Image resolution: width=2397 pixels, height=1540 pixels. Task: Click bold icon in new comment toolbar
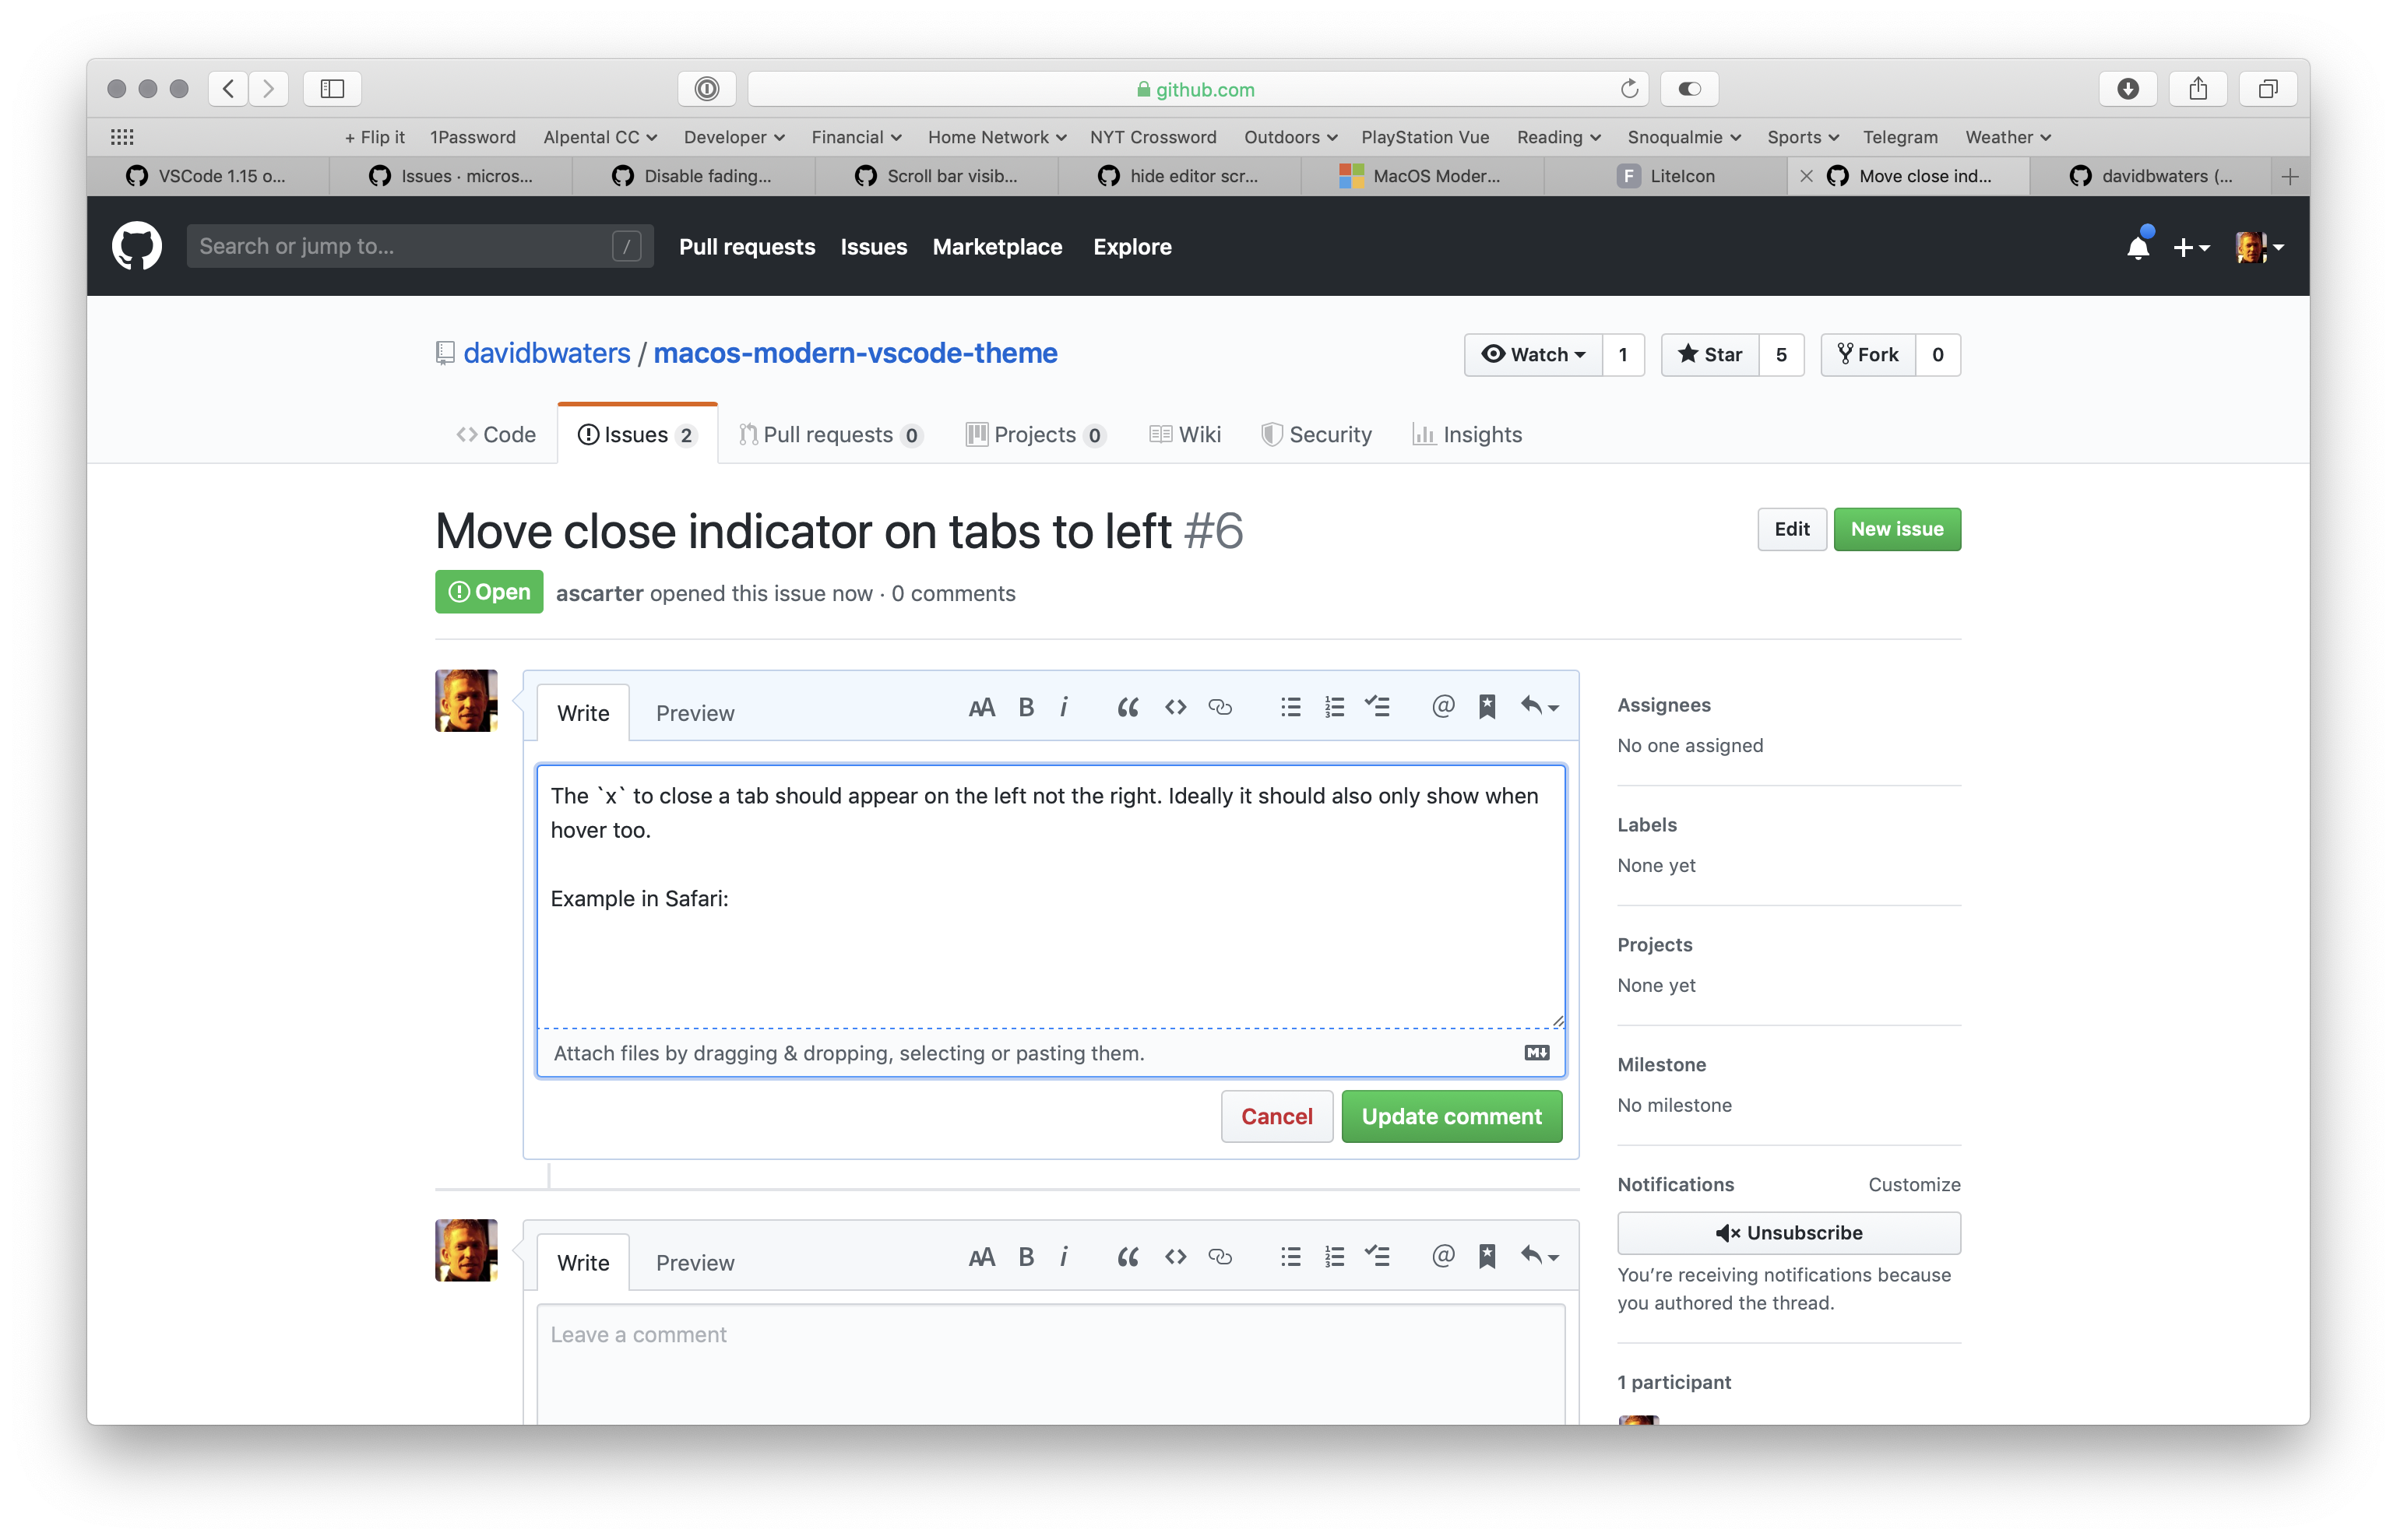click(x=1026, y=1257)
